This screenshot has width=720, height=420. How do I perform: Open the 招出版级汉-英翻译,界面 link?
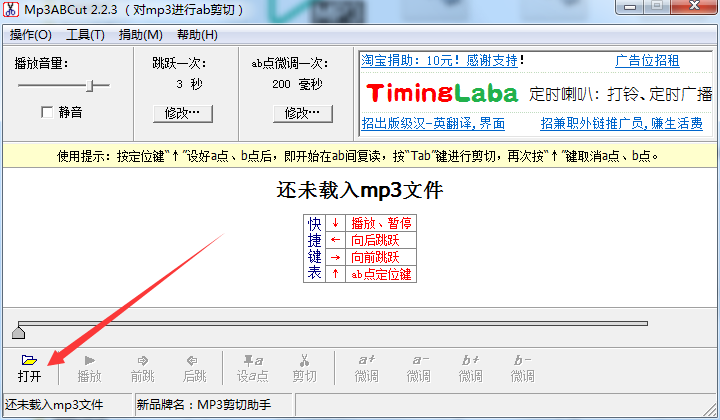click(x=433, y=123)
